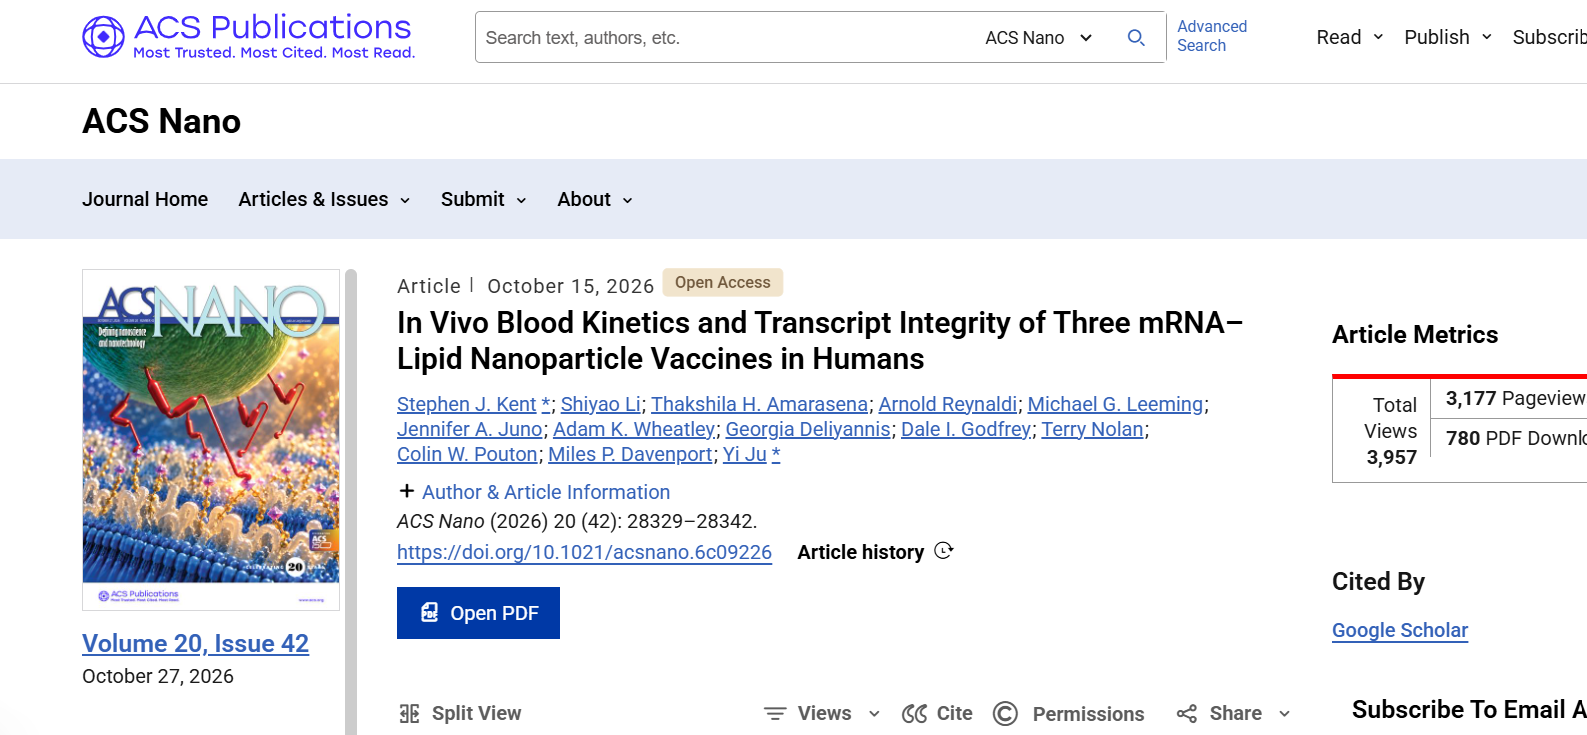Open the Read dropdown in header
Image resolution: width=1587 pixels, height=735 pixels.
tap(1350, 37)
